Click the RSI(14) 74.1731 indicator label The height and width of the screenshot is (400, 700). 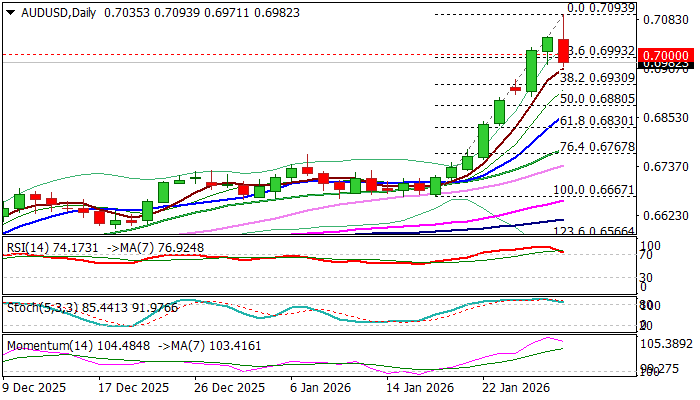coord(53,247)
